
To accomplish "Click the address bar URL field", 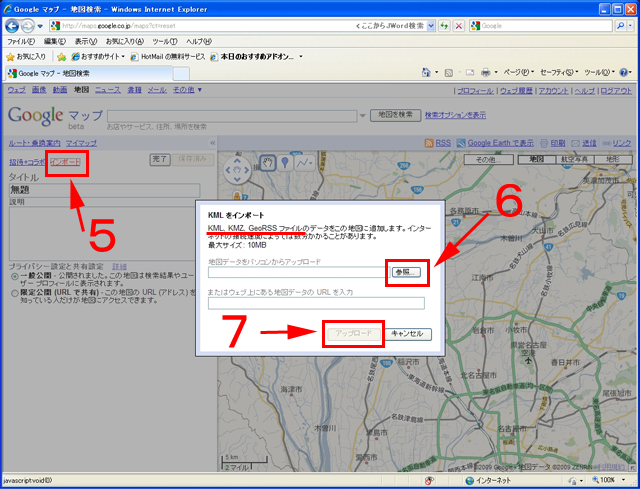I will point(202,26).
